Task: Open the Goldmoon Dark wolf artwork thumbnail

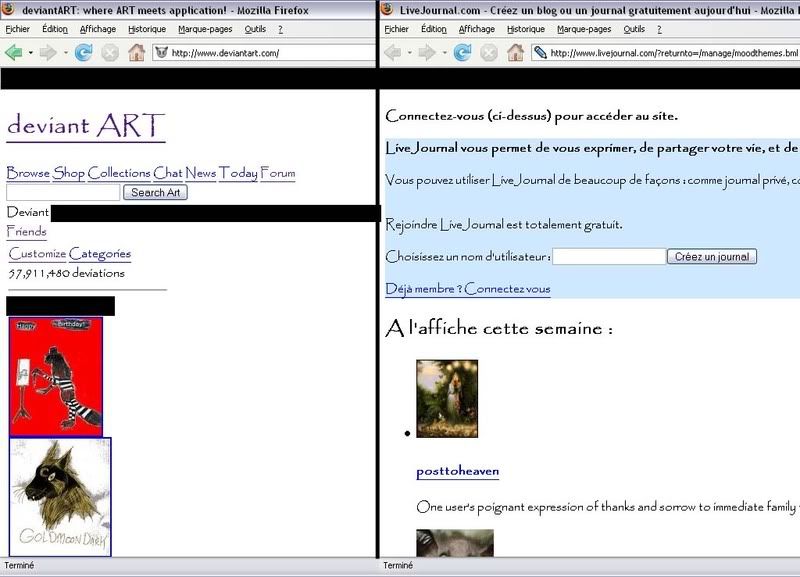Action: tap(60, 497)
